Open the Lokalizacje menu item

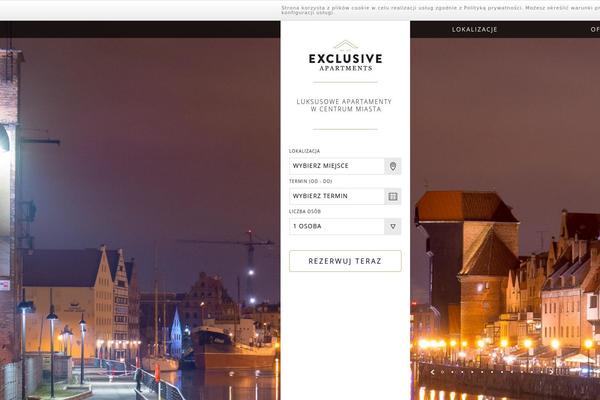pos(474,29)
